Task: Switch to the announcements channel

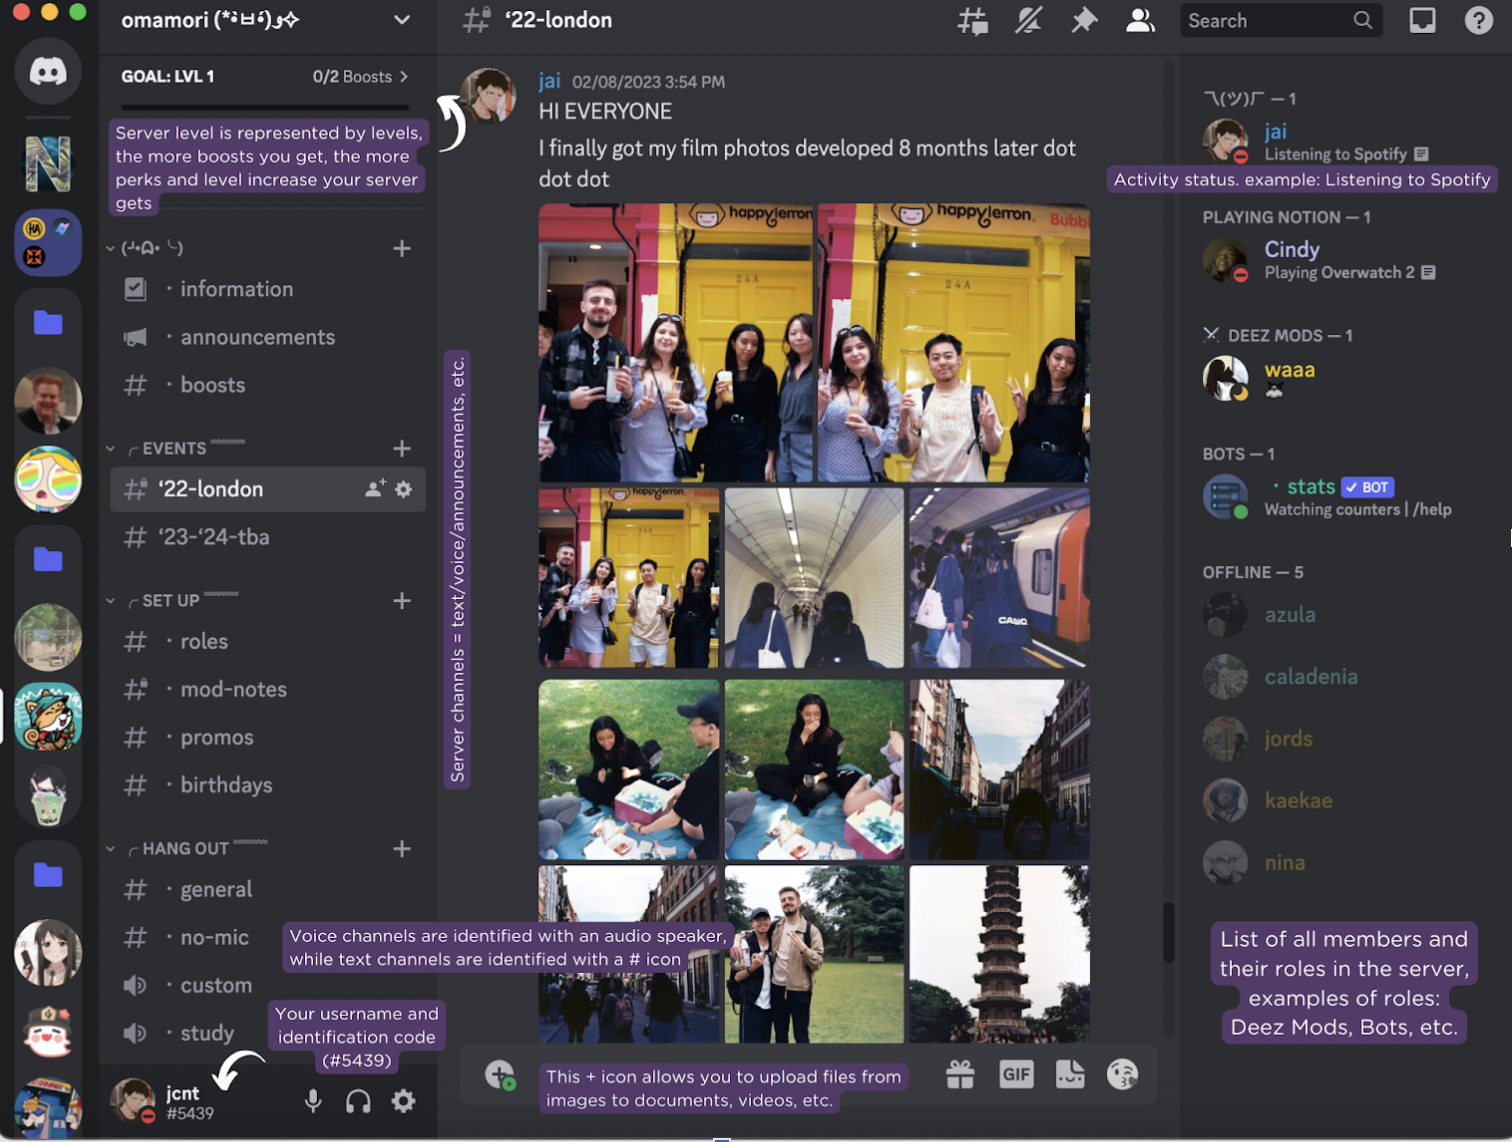Action: click(x=257, y=337)
